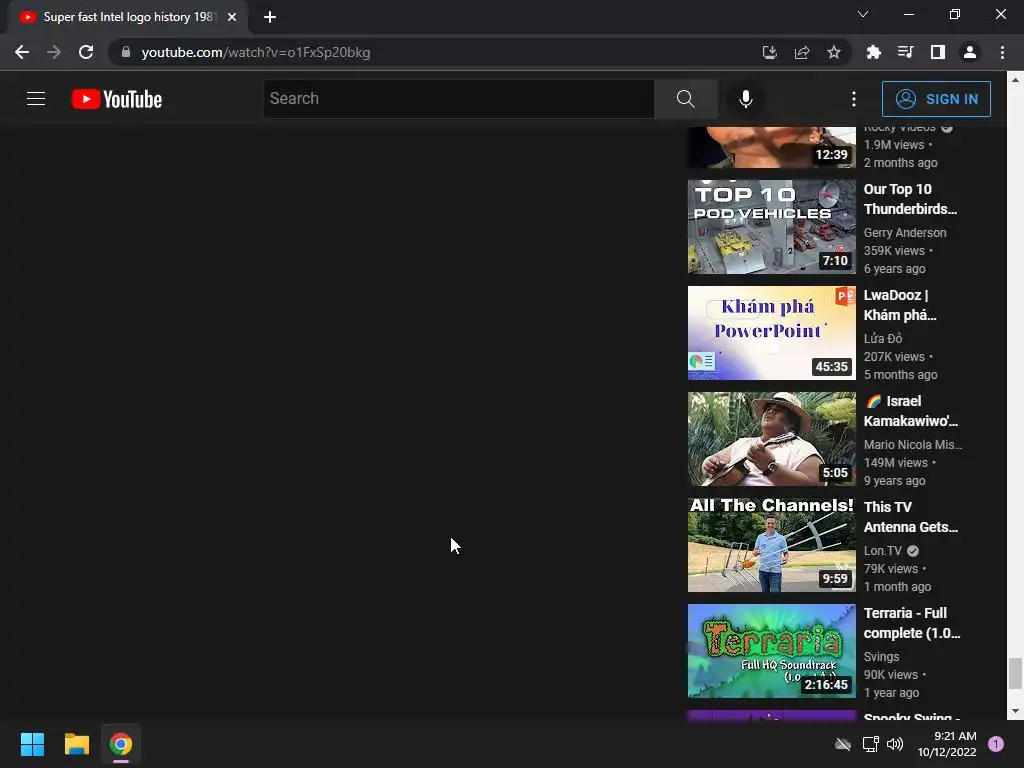Click the Lửa Đỏ channel name
The height and width of the screenshot is (768, 1024).
[883, 338]
